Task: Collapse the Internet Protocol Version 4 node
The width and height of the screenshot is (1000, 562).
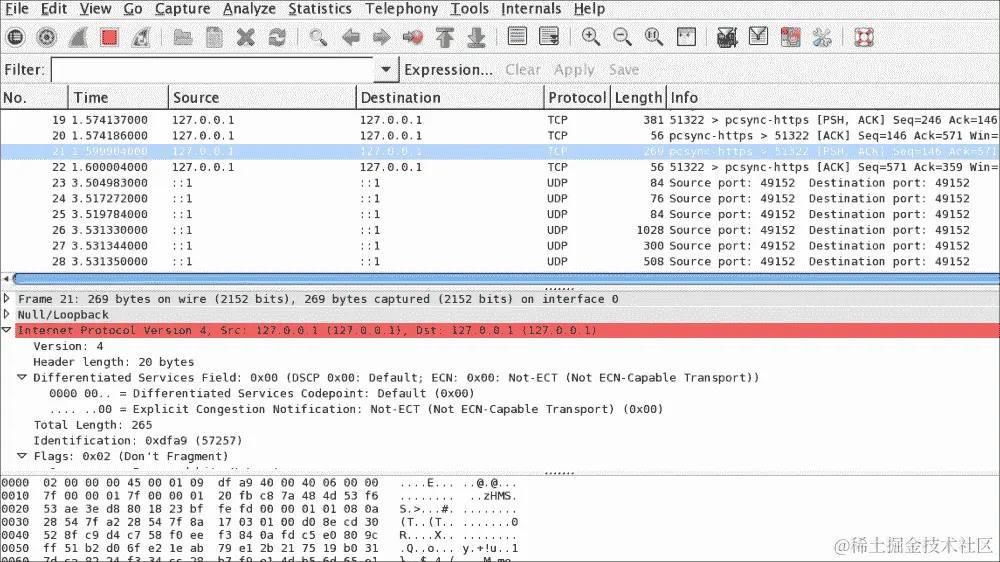Action: point(7,330)
